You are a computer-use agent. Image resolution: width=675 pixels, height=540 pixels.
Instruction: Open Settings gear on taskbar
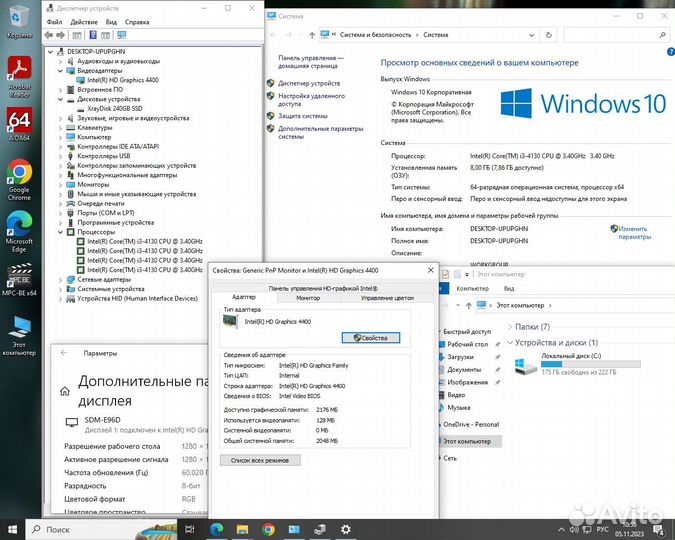coord(346,529)
